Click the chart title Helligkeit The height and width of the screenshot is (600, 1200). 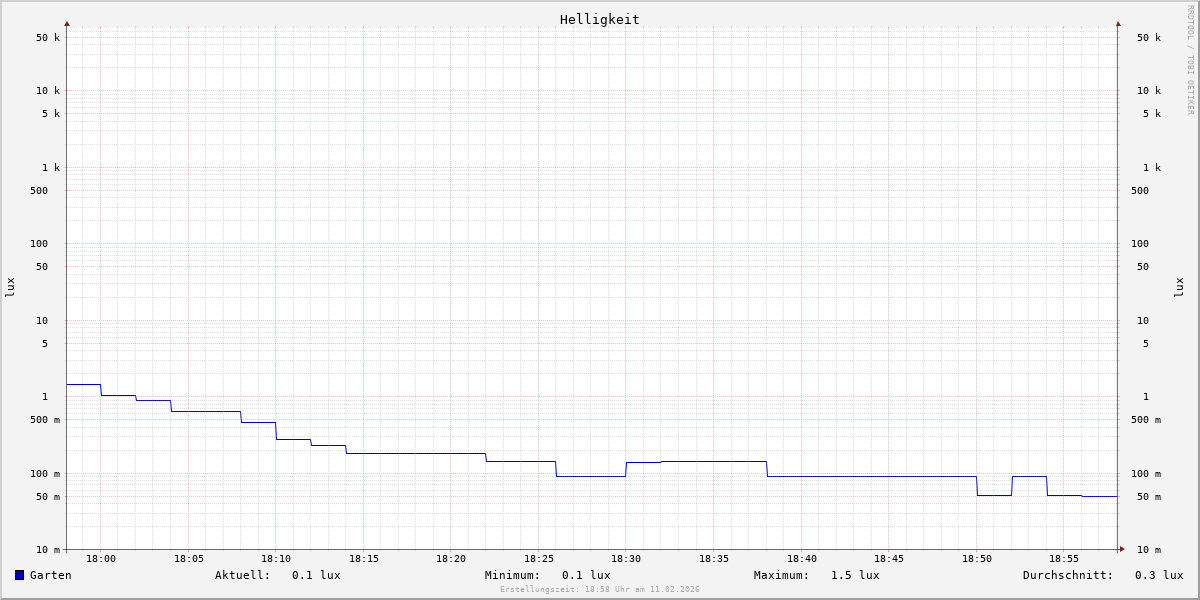(x=600, y=19)
